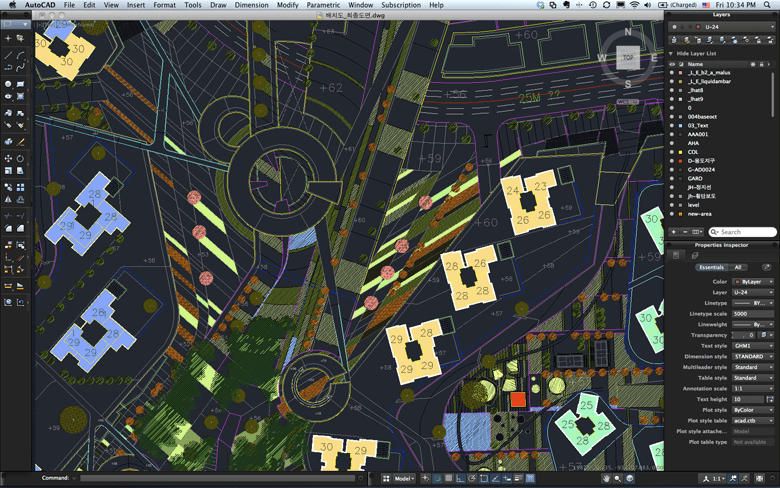This screenshot has height=488, width=780.
Task: Open the Parametric menu
Action: click(323, 5)
